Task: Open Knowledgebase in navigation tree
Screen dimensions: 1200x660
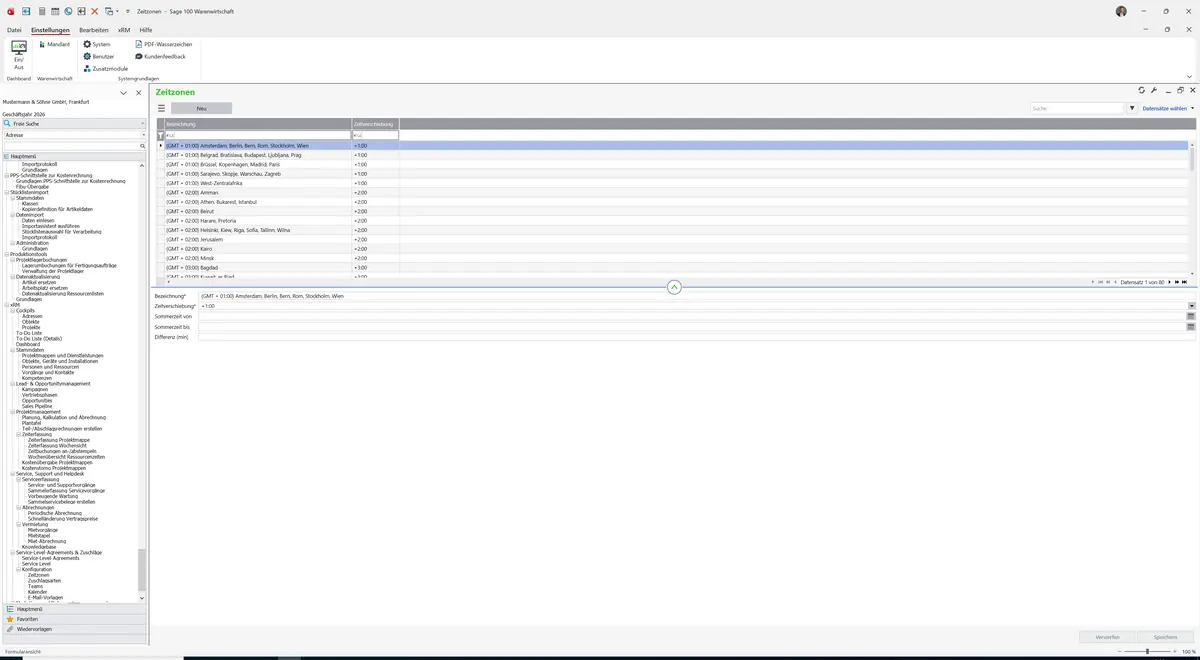Action: (x=38, y=547)
